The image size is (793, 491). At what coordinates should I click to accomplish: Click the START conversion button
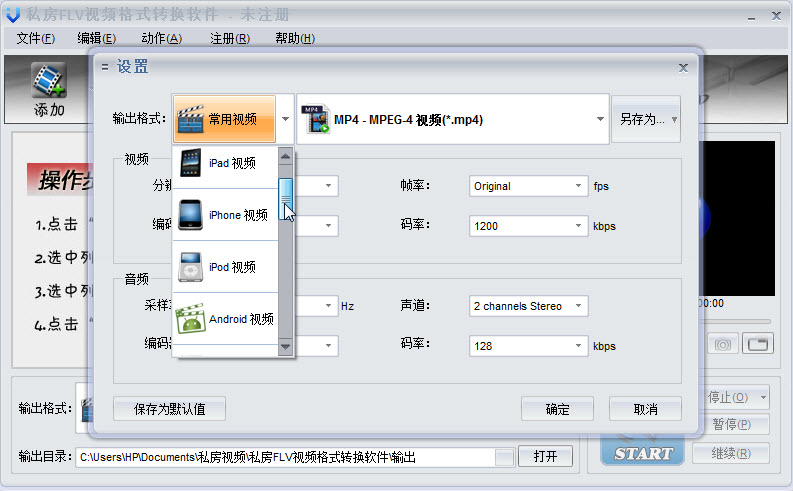click(x=642, y=453)
